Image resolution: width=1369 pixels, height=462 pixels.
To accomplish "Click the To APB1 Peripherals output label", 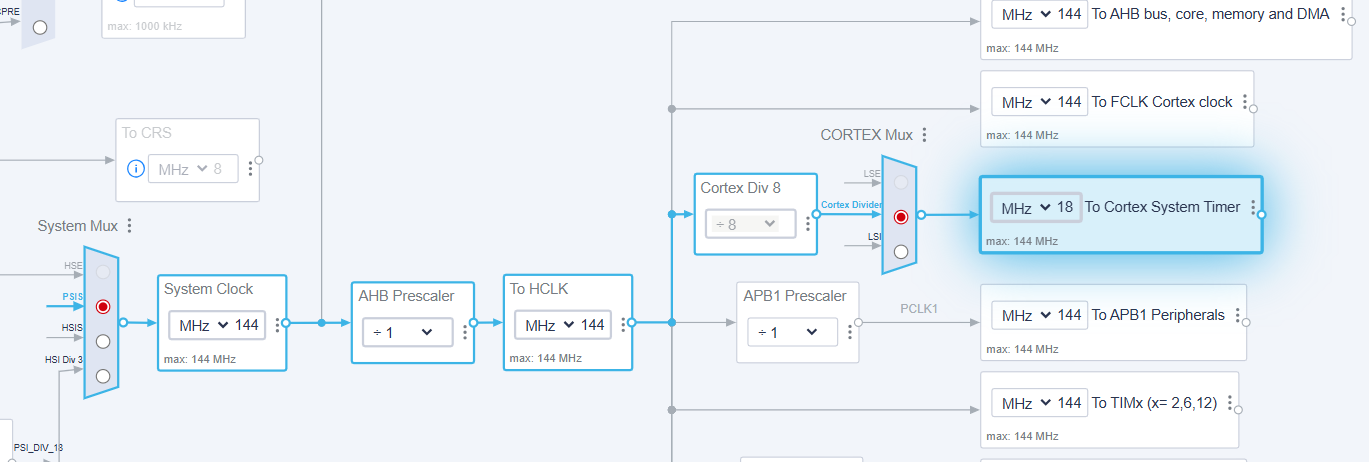I will tap(1158, 315).
